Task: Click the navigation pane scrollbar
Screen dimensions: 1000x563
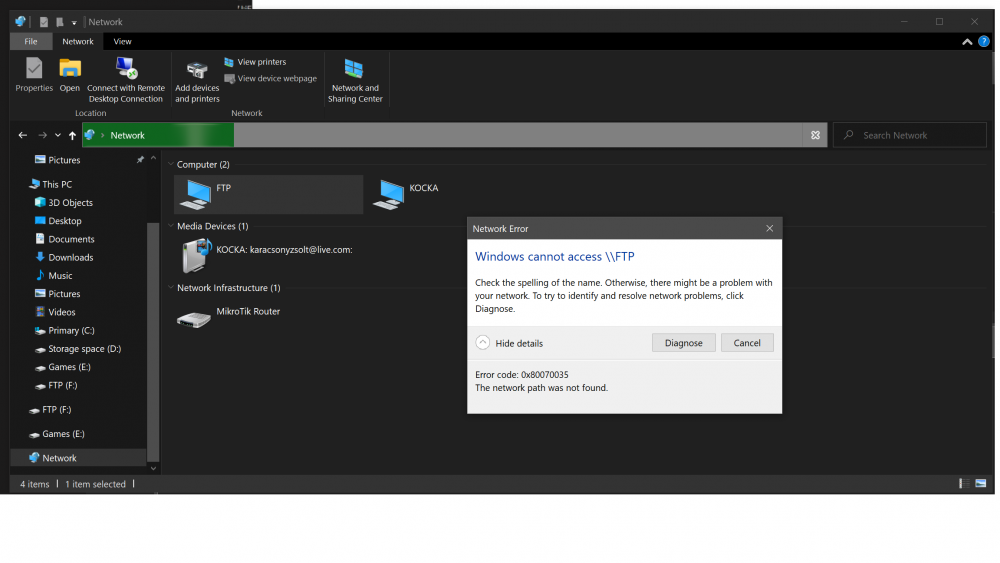Action: [153, 341]
